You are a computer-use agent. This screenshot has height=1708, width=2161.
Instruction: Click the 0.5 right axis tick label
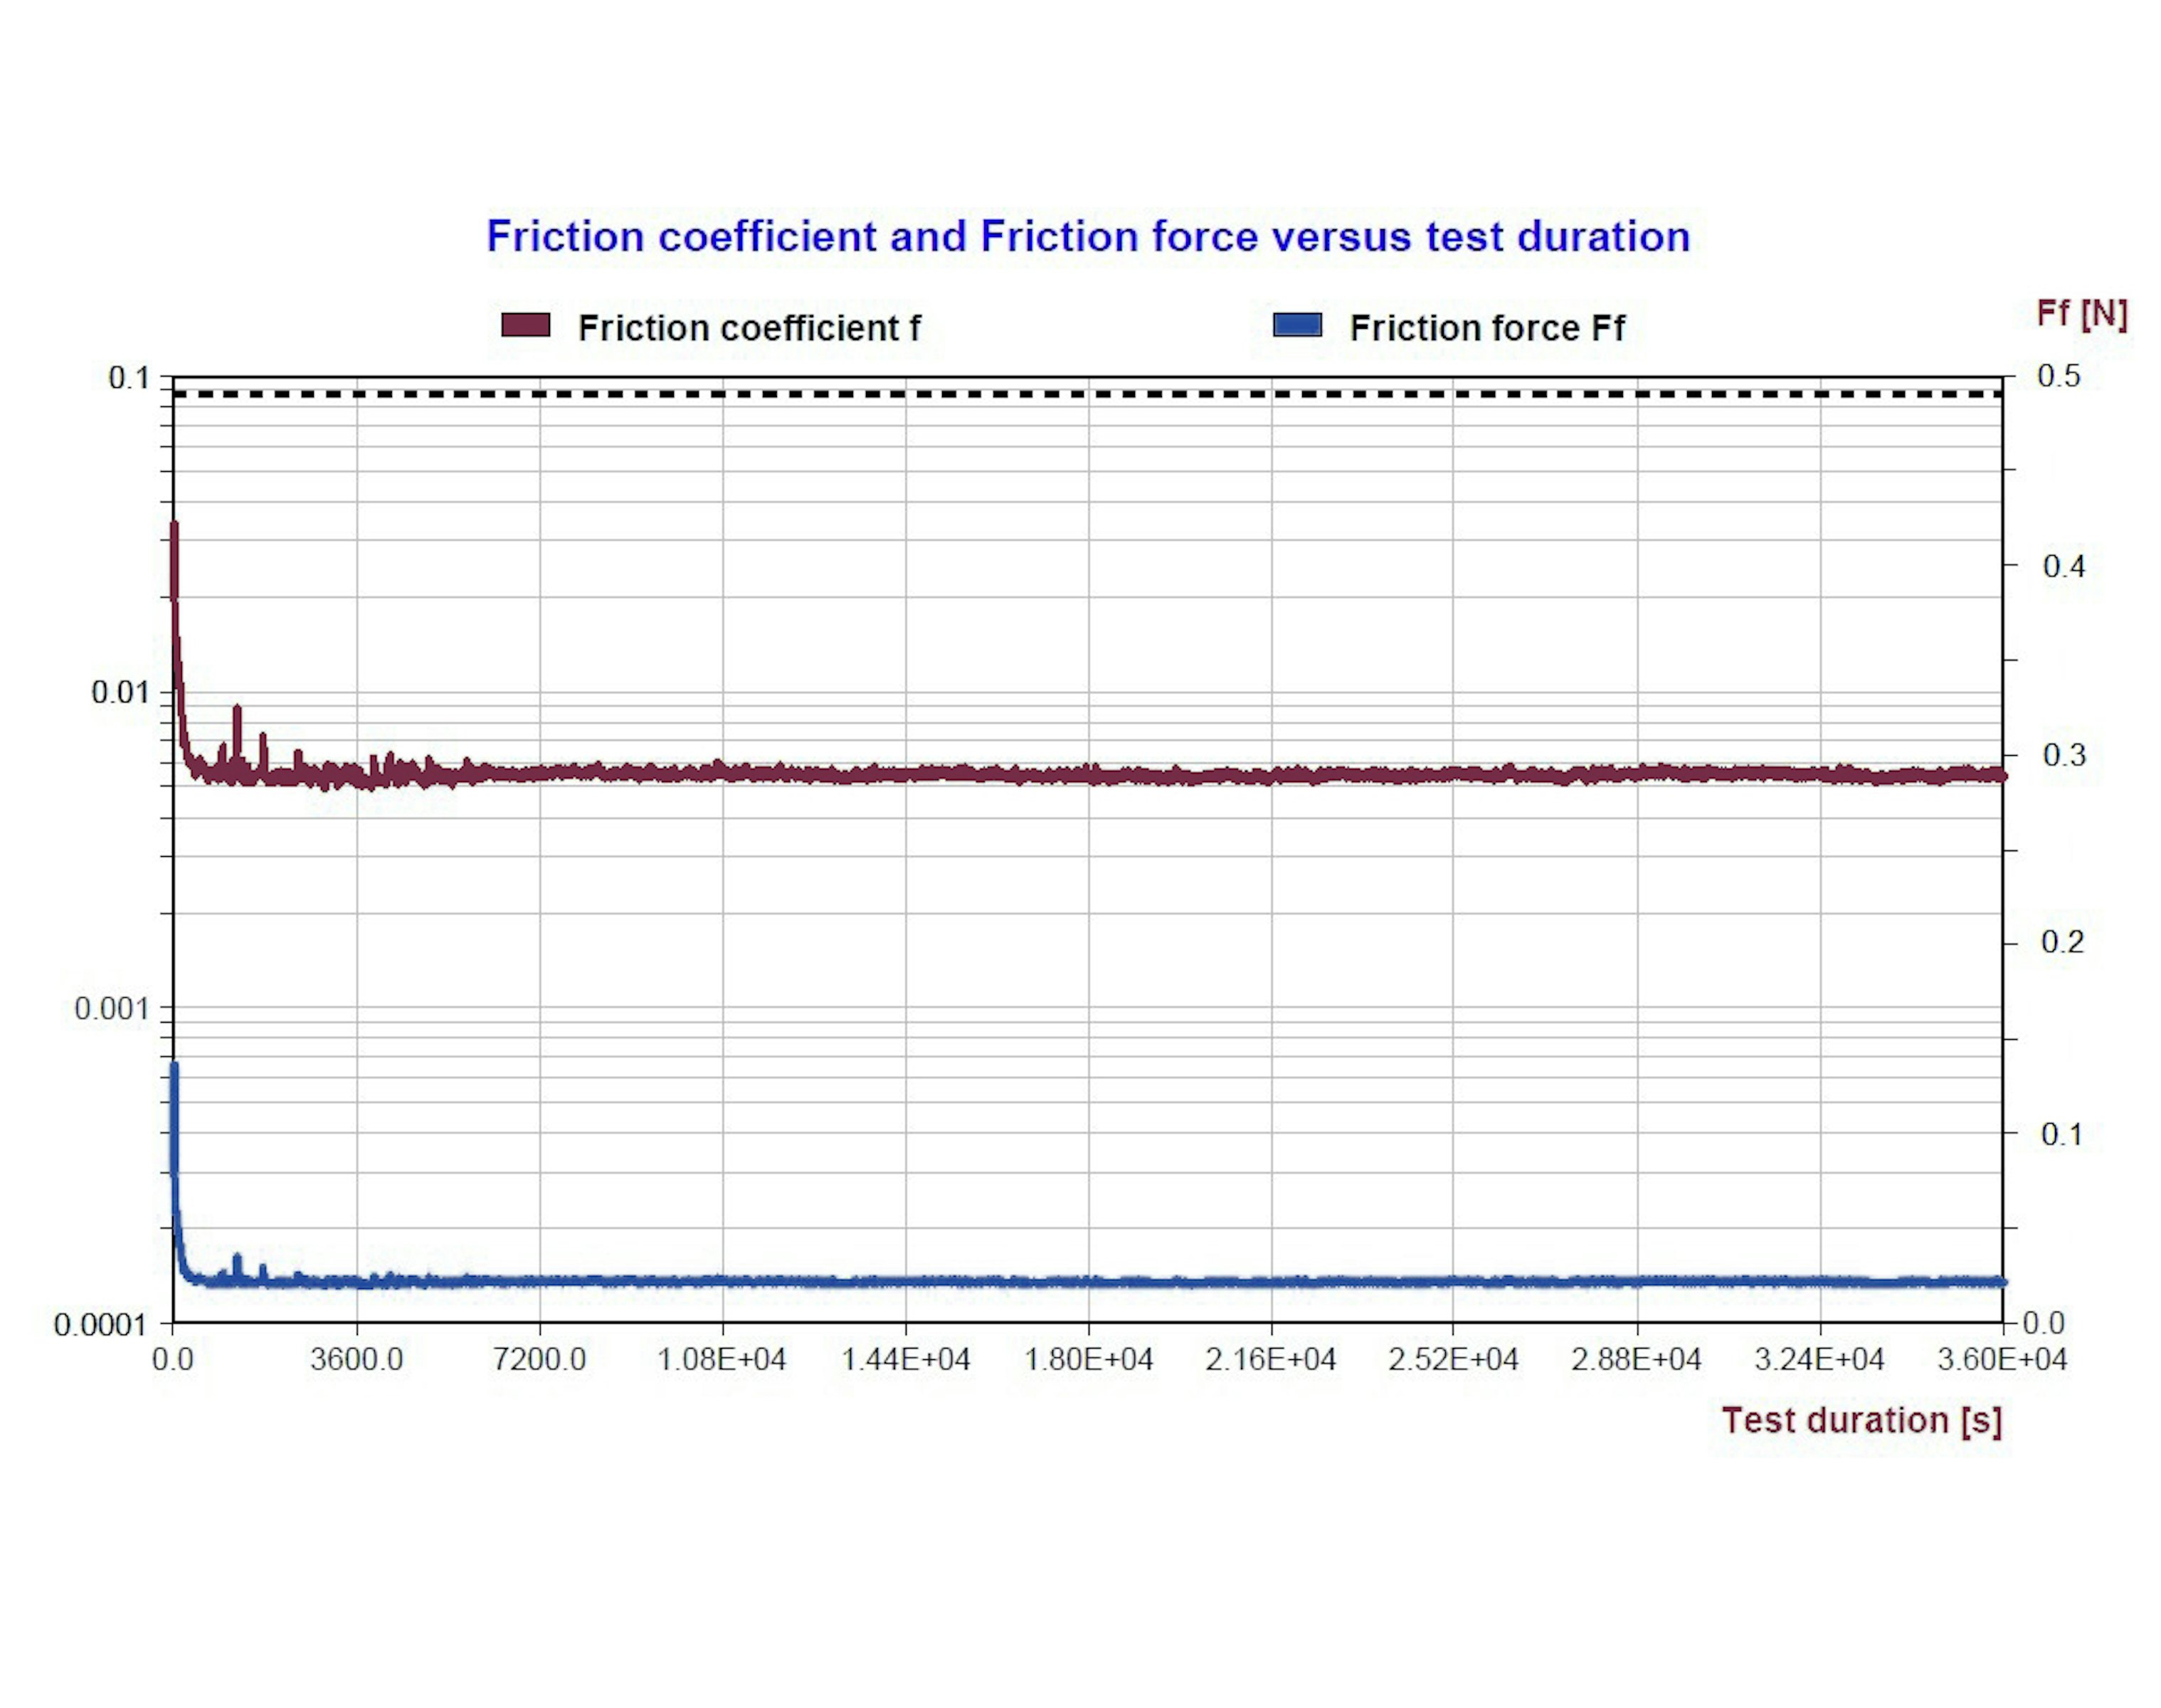coord(2058,376)
